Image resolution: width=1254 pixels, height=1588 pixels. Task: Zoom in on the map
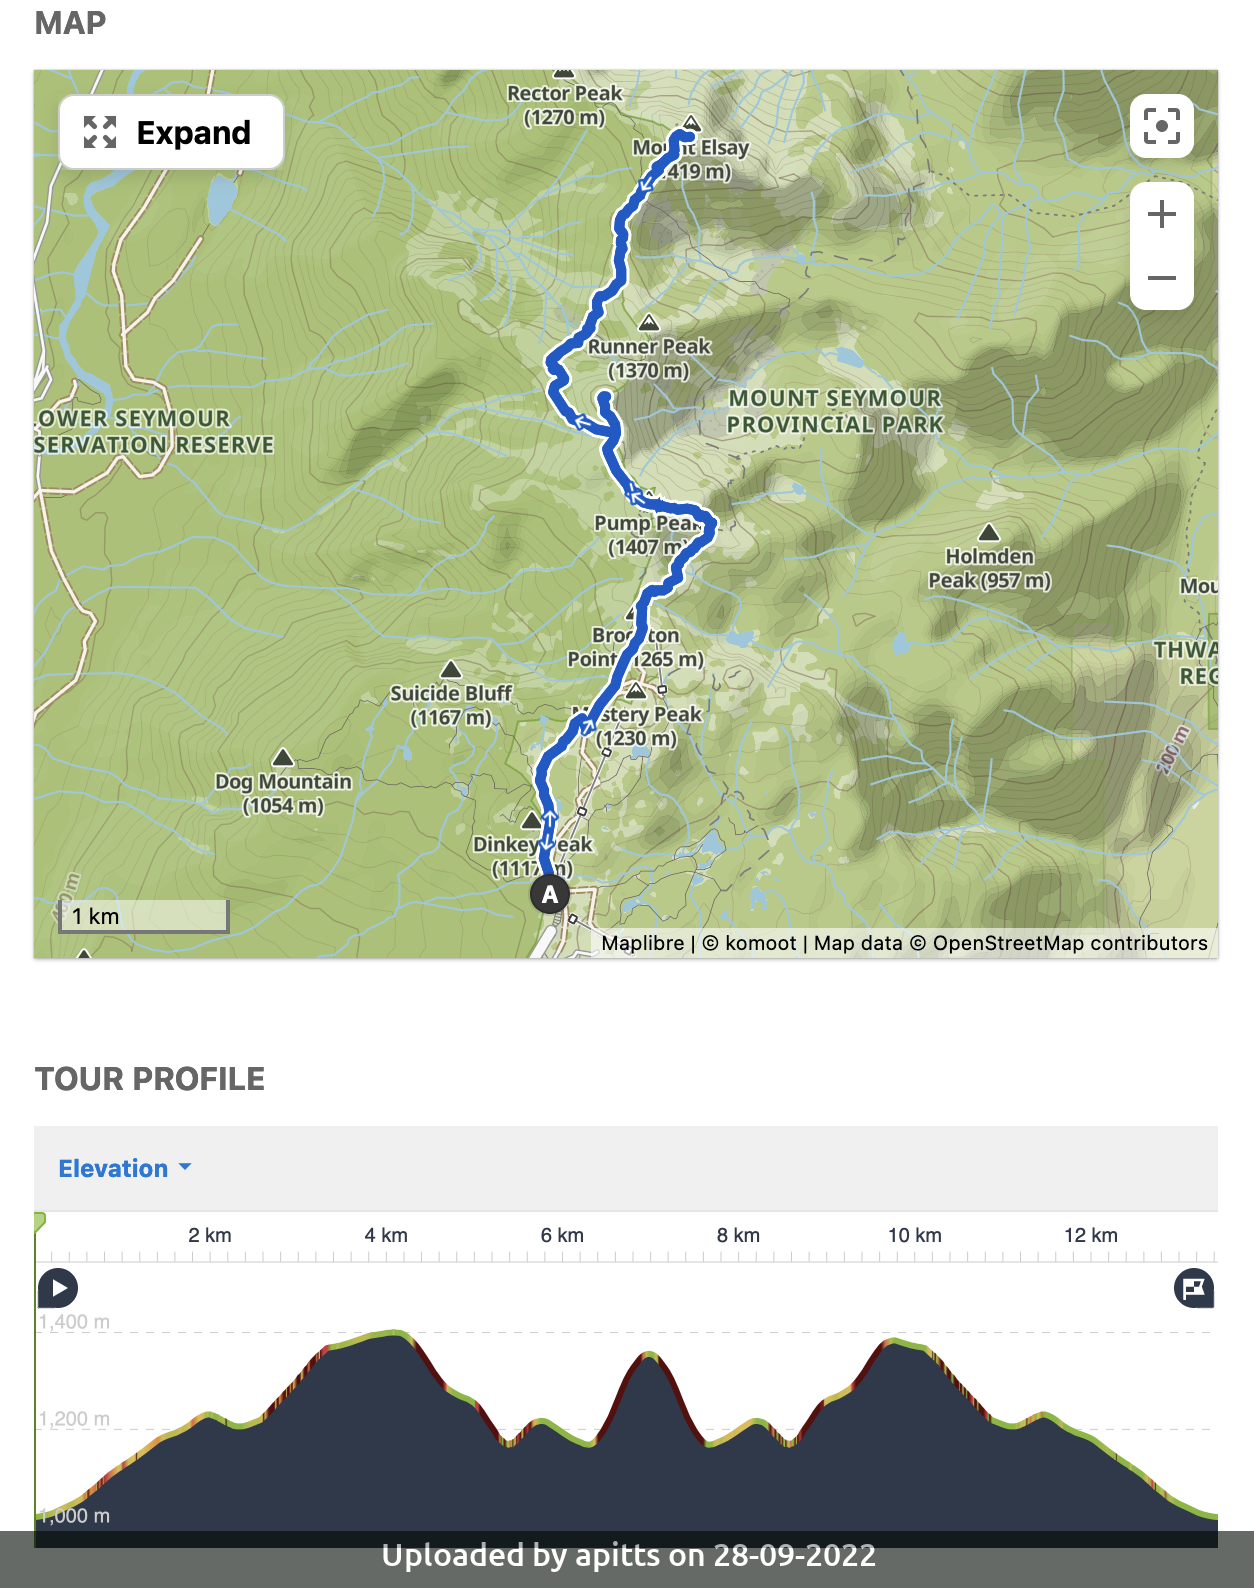tap(1161, 214)
